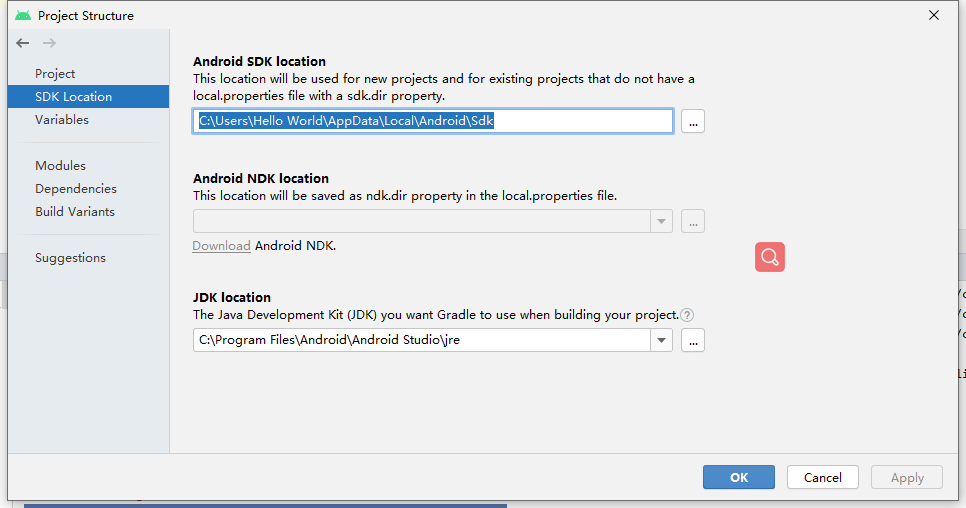Click the Android SDK location path field
This screenshot has height=508, width=966.
[432, 121]
